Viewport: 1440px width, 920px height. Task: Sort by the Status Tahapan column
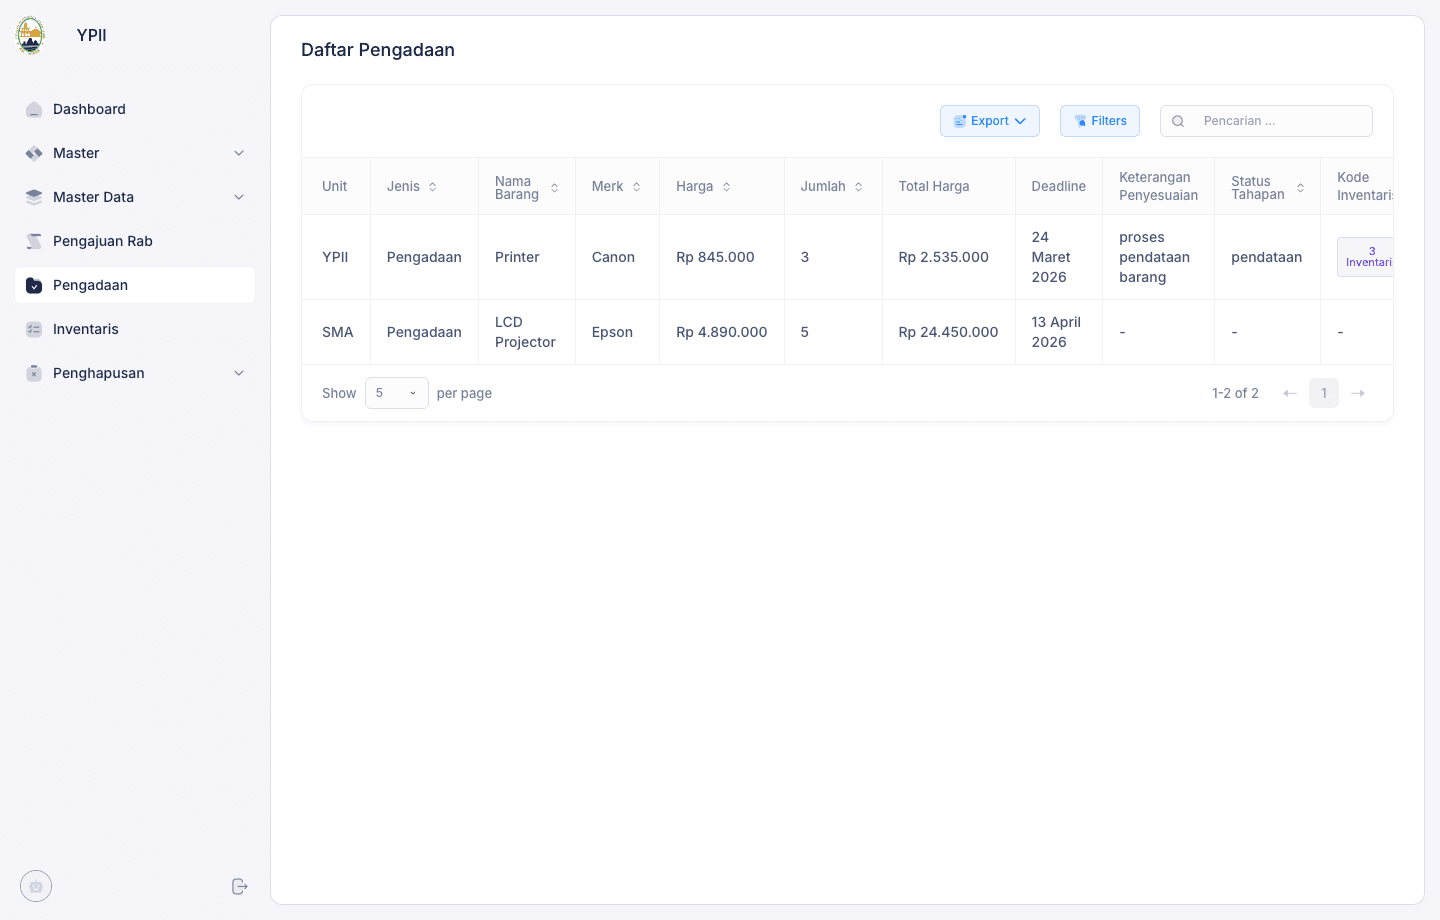[1300, 187]
